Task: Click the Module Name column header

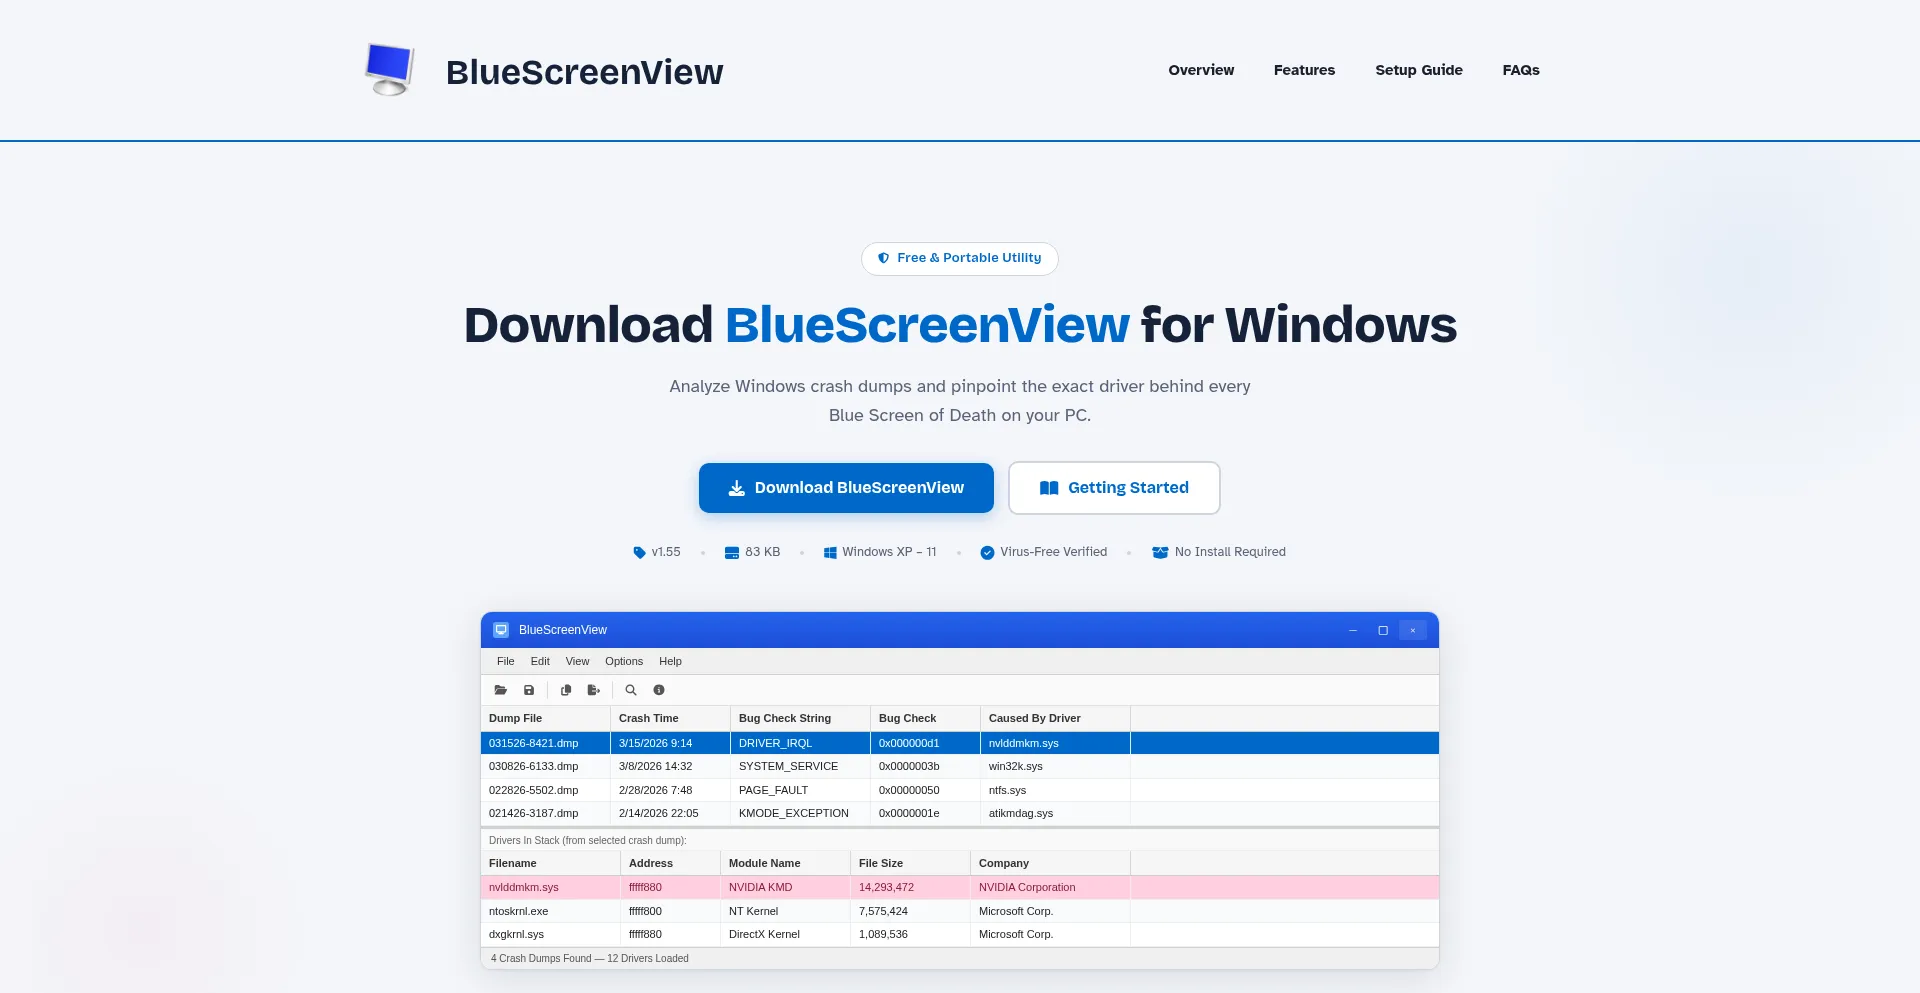Action: click(785, 863)
